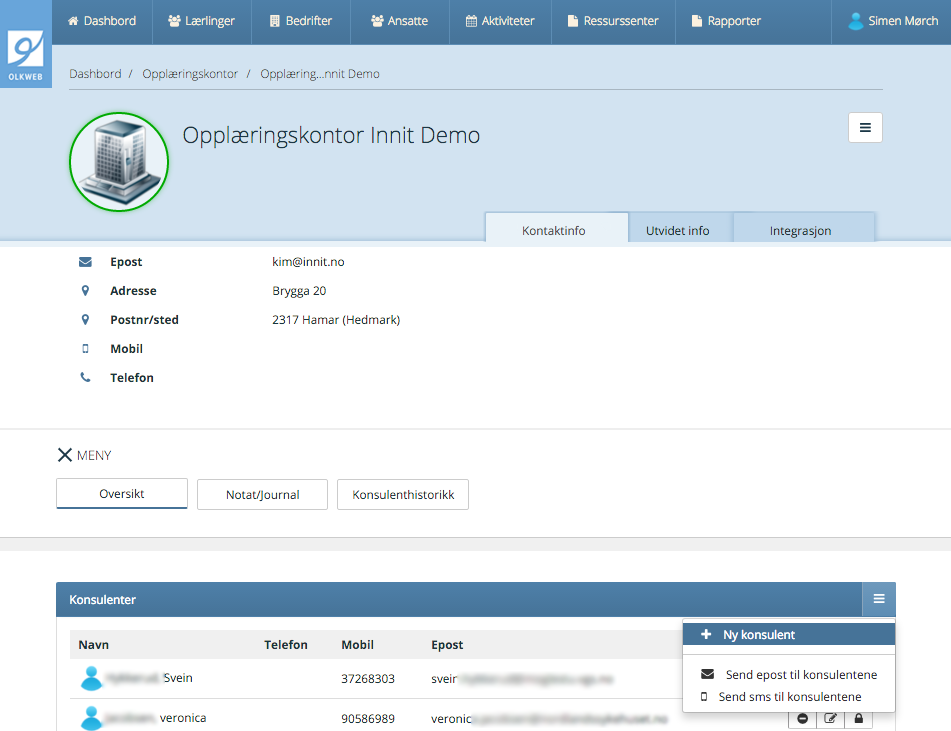The image size is (951, 731).
Task: Choose Send sms til konsulentene
Action: (788, 696)
